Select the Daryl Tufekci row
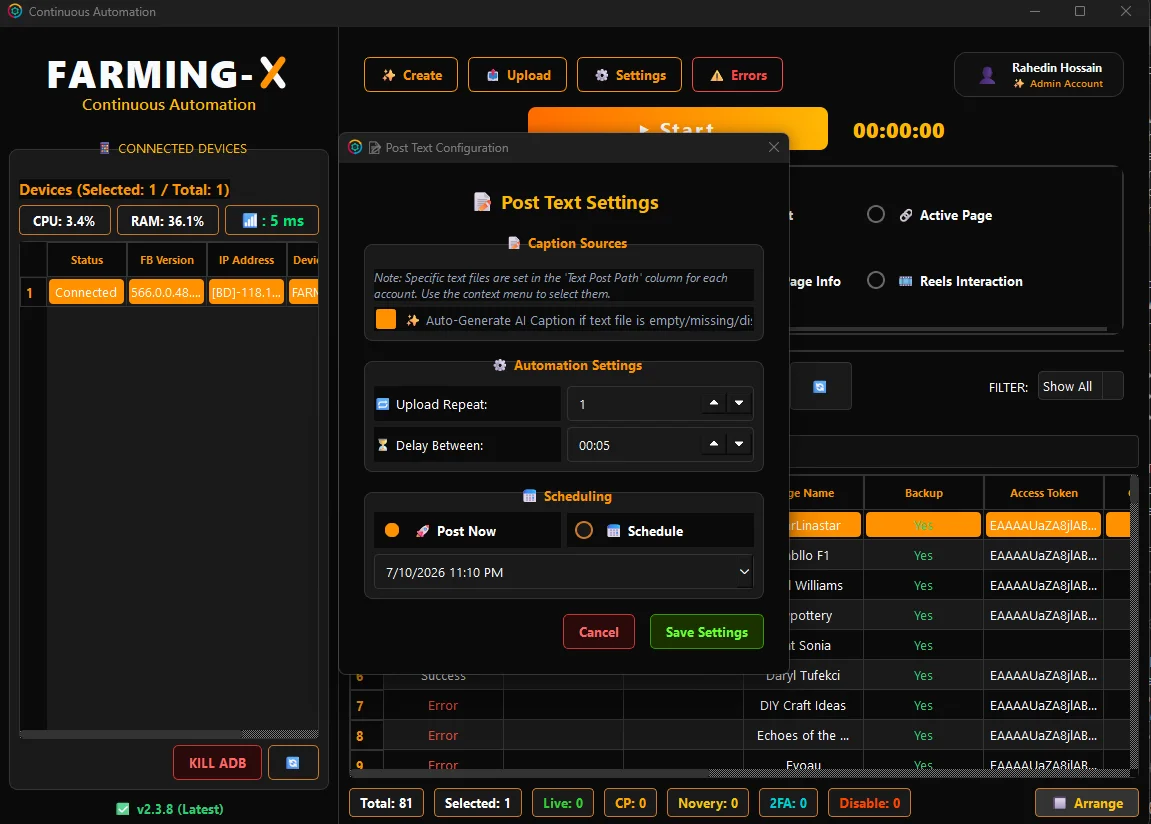The image size is (1151, 824). (x=802, y=675)
